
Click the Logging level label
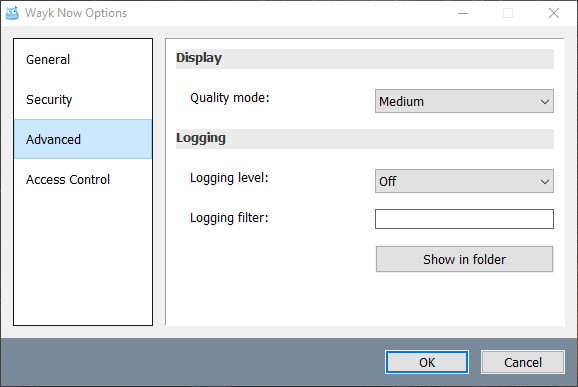[x=229, y=178]
